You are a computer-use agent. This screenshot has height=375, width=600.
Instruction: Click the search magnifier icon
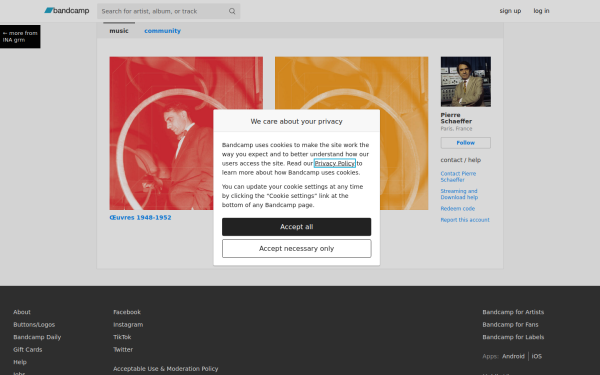232,11
